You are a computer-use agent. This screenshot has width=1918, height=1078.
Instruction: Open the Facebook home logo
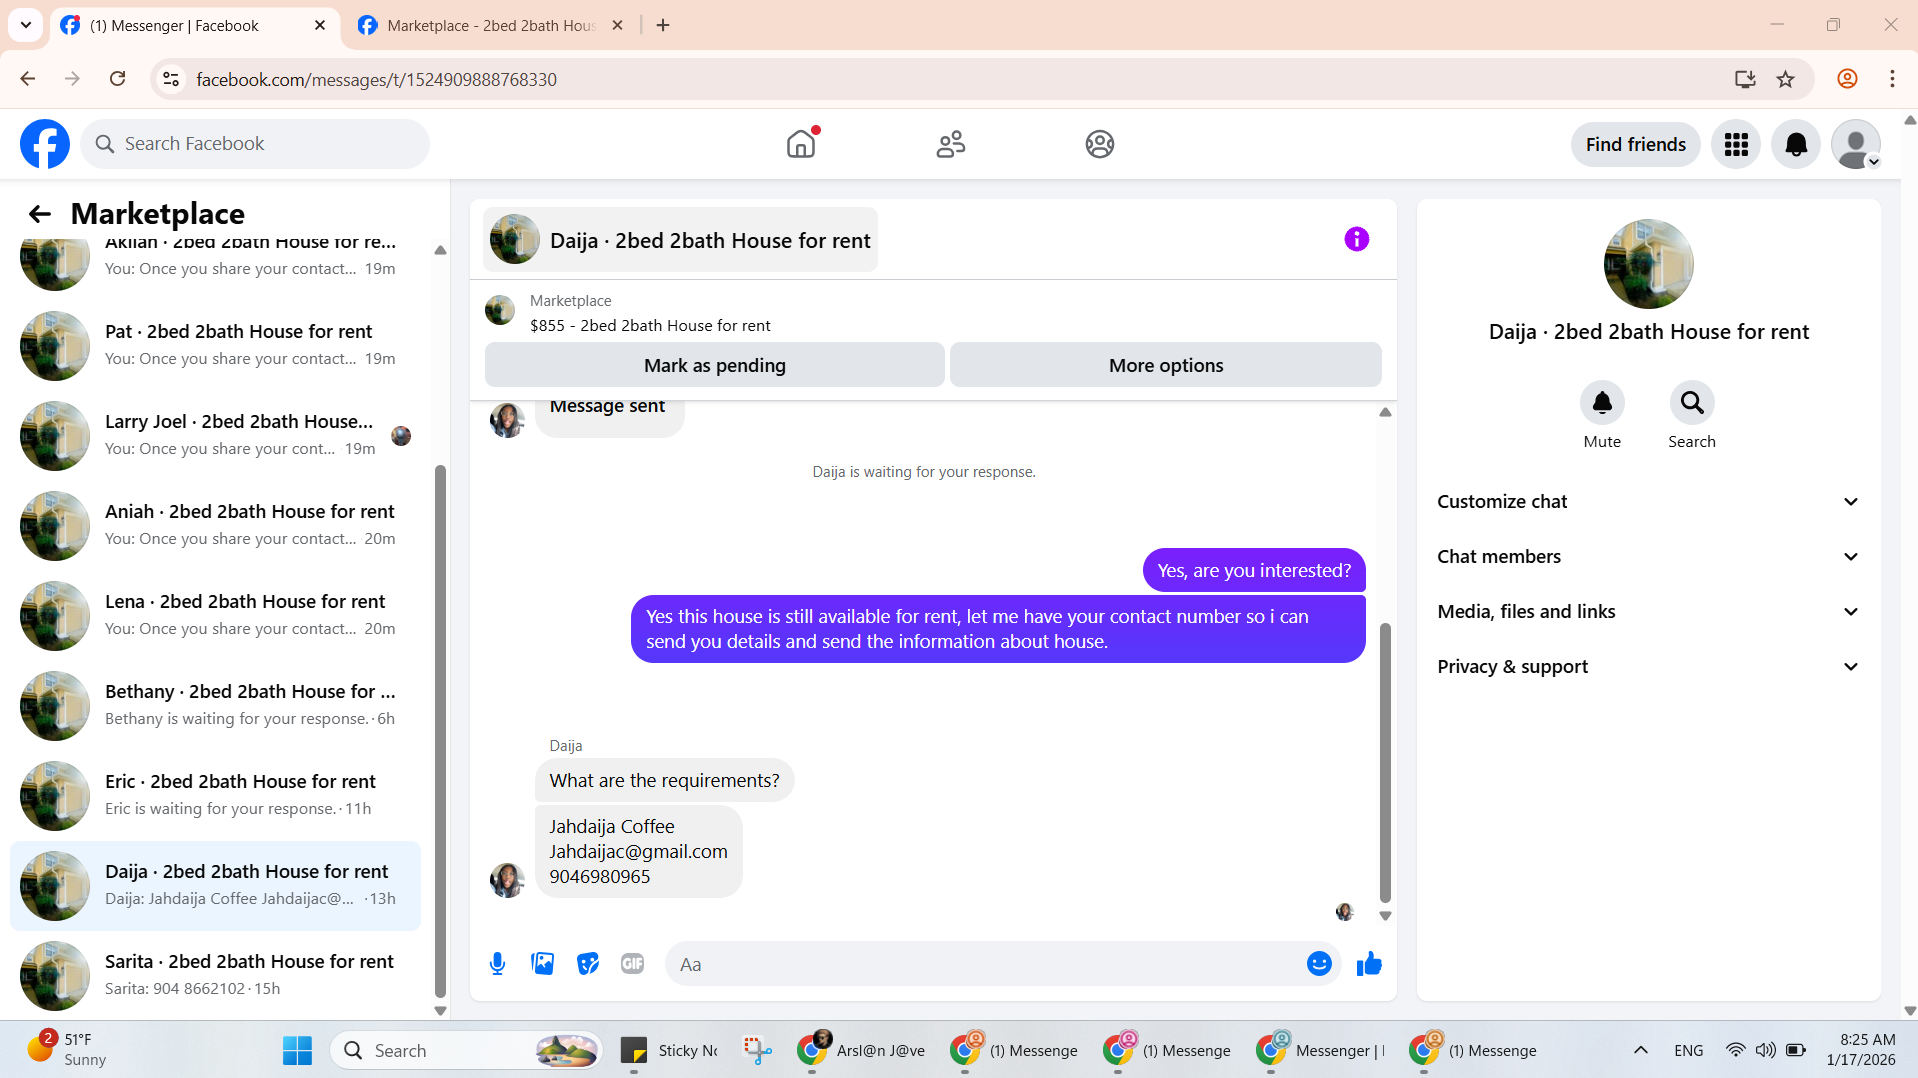[x=45, y=144]
